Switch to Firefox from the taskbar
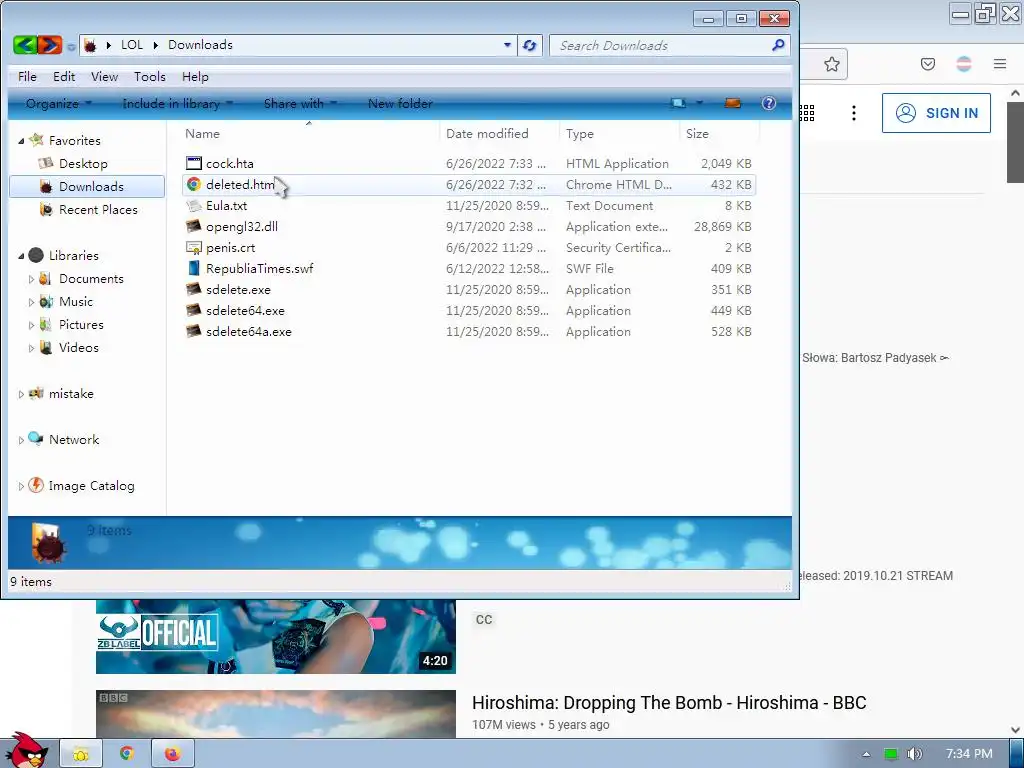Viewport: 1024px width, 768px height. (172, 754)
